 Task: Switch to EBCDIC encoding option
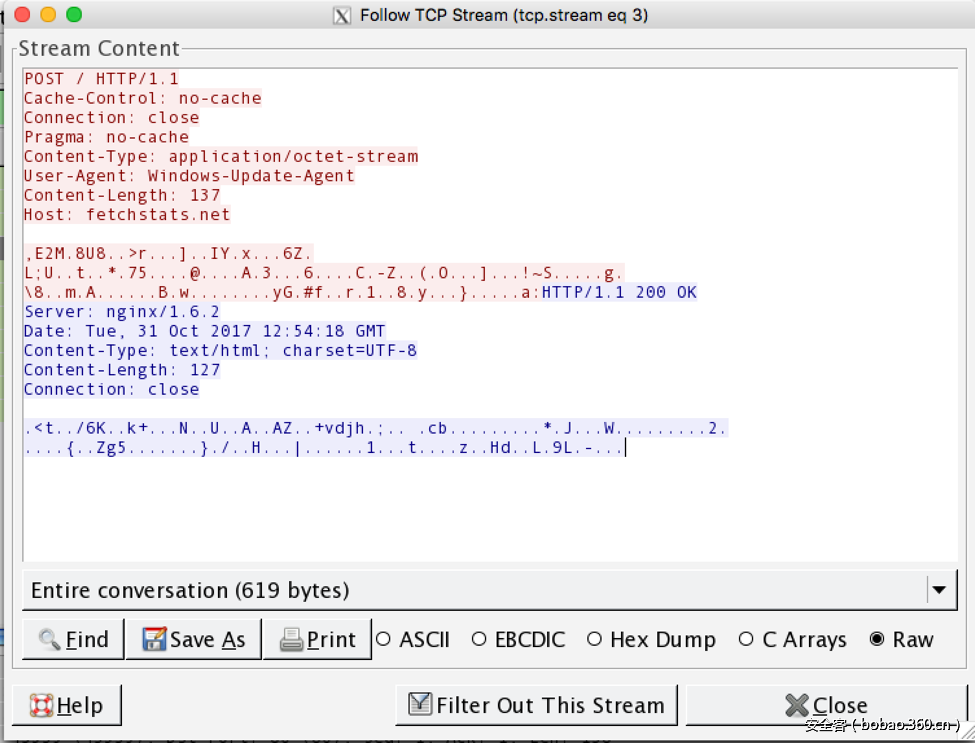[x=479, y=640]
